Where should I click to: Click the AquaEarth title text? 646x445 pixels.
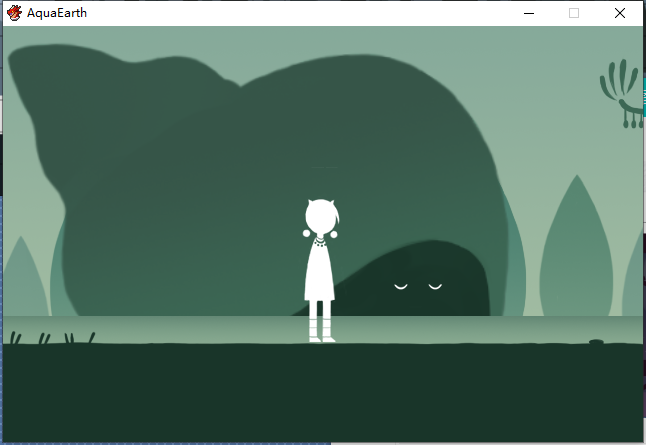(x=57, y=13)
